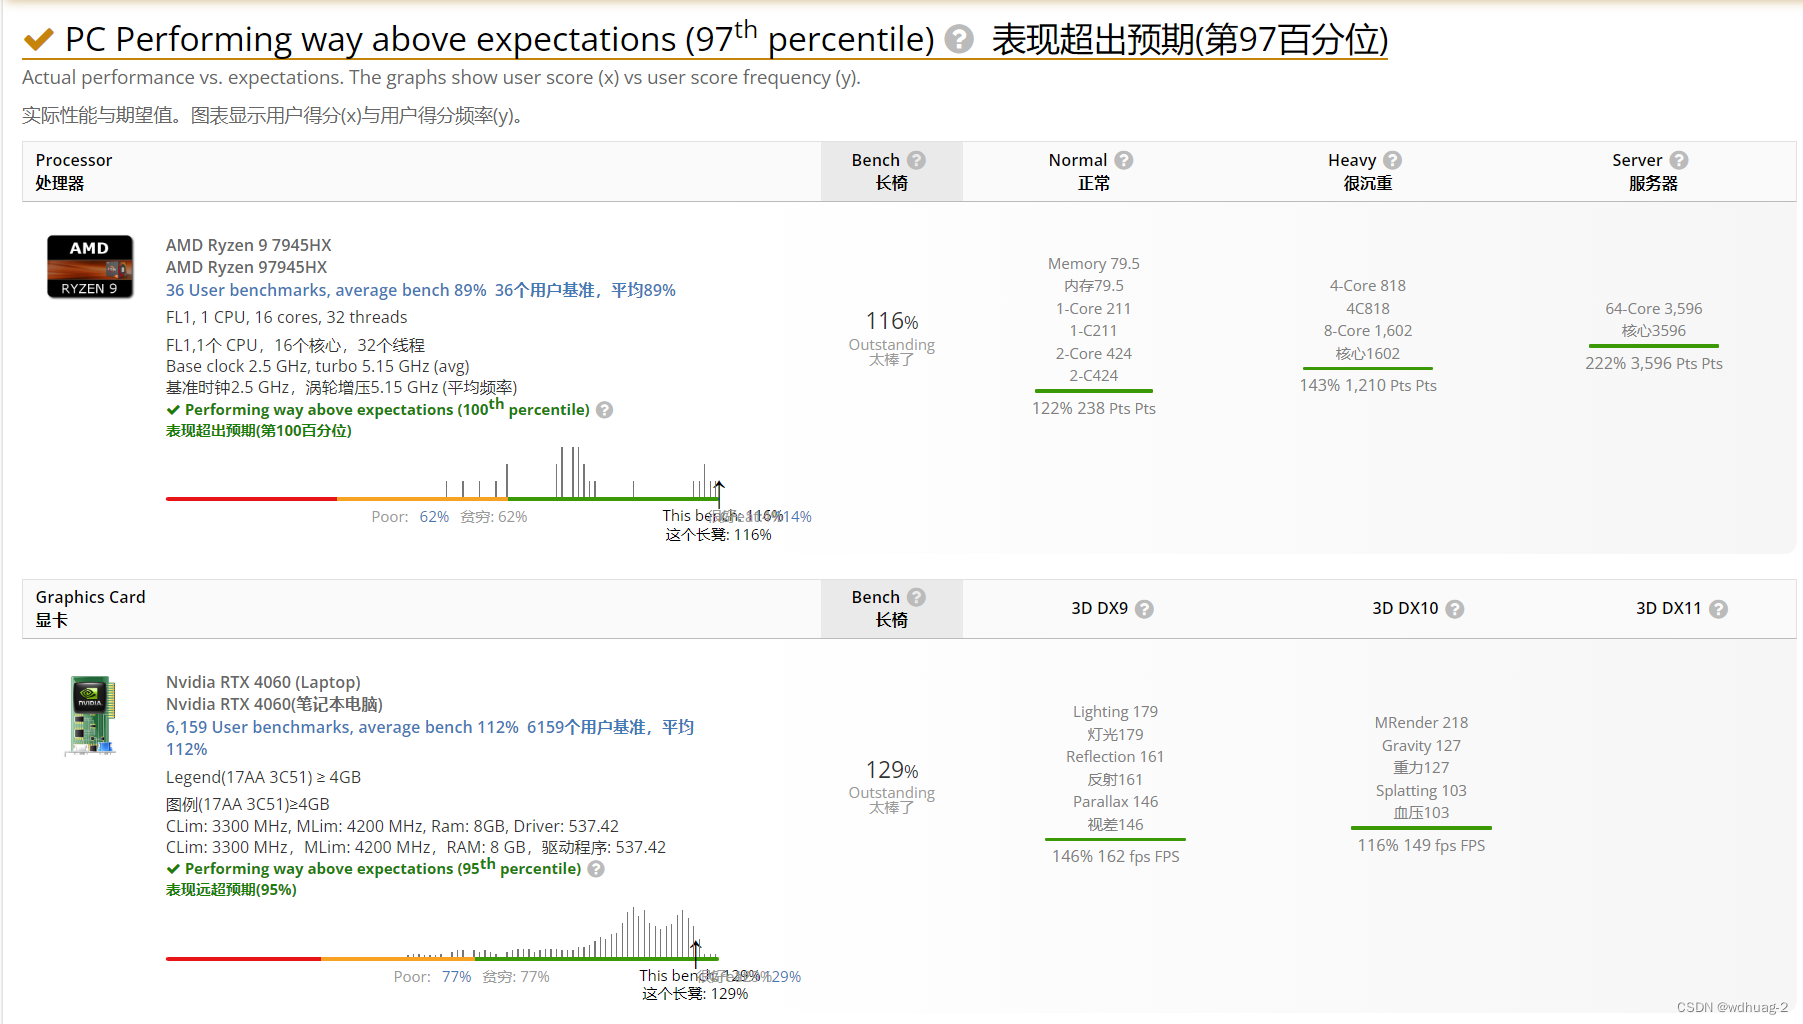Click the Processor section header
1803x1024 pixels.
pyautogui.click(x=74, y=160)
